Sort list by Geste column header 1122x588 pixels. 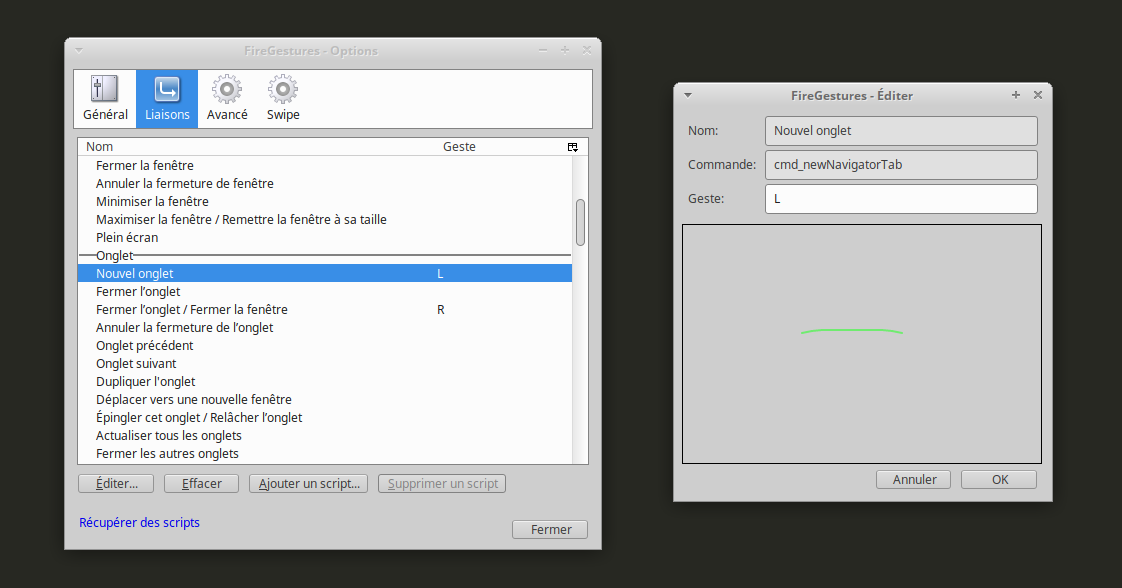tap(500, 147)
